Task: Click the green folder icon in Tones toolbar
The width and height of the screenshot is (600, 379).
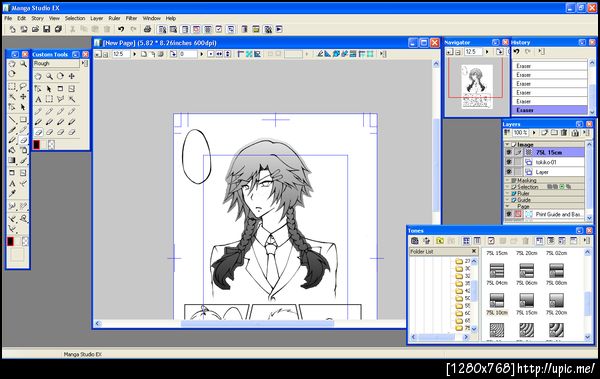Action: 440,241
